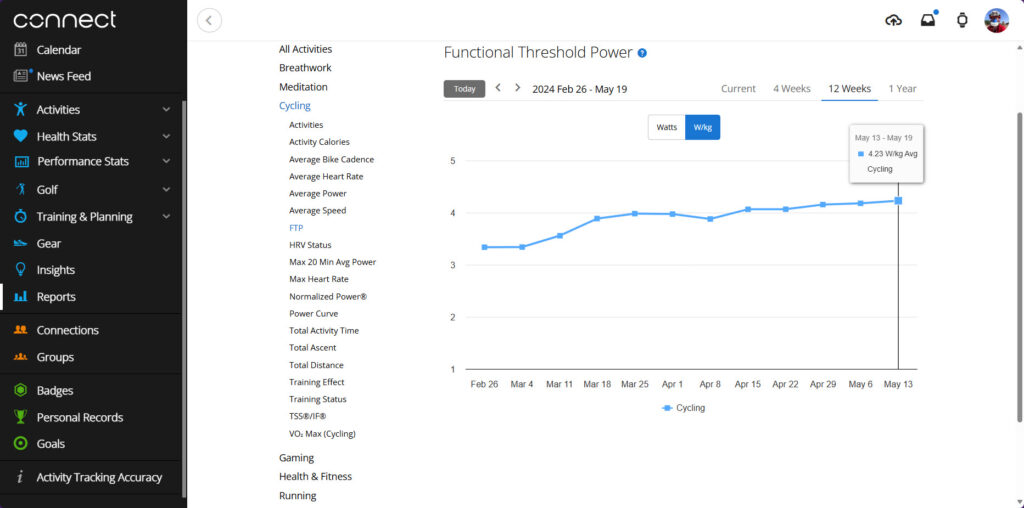The width and height of the screenshot is (1024, 508).
Task: Open the Max 20 Min Avg Power report
Action: [x=332, y=262]
